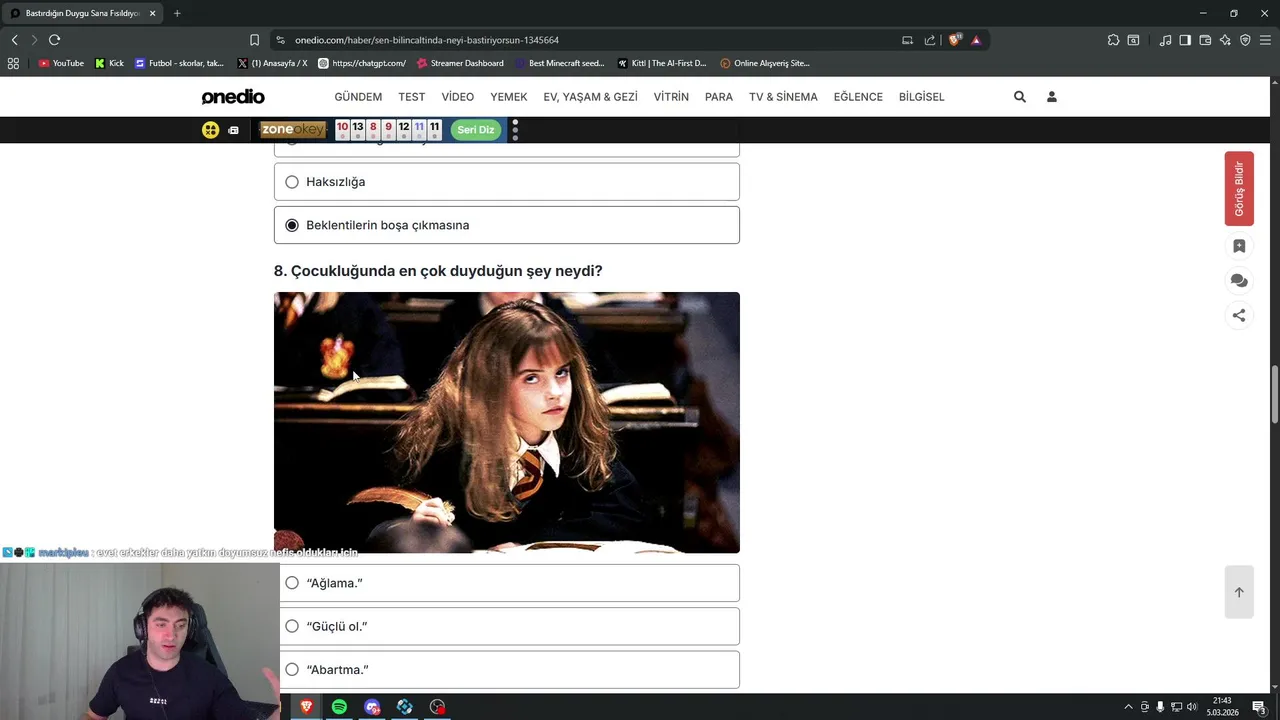
Task: Click the scroll-to-top arrow button
Action: [x=1239, y=592]
